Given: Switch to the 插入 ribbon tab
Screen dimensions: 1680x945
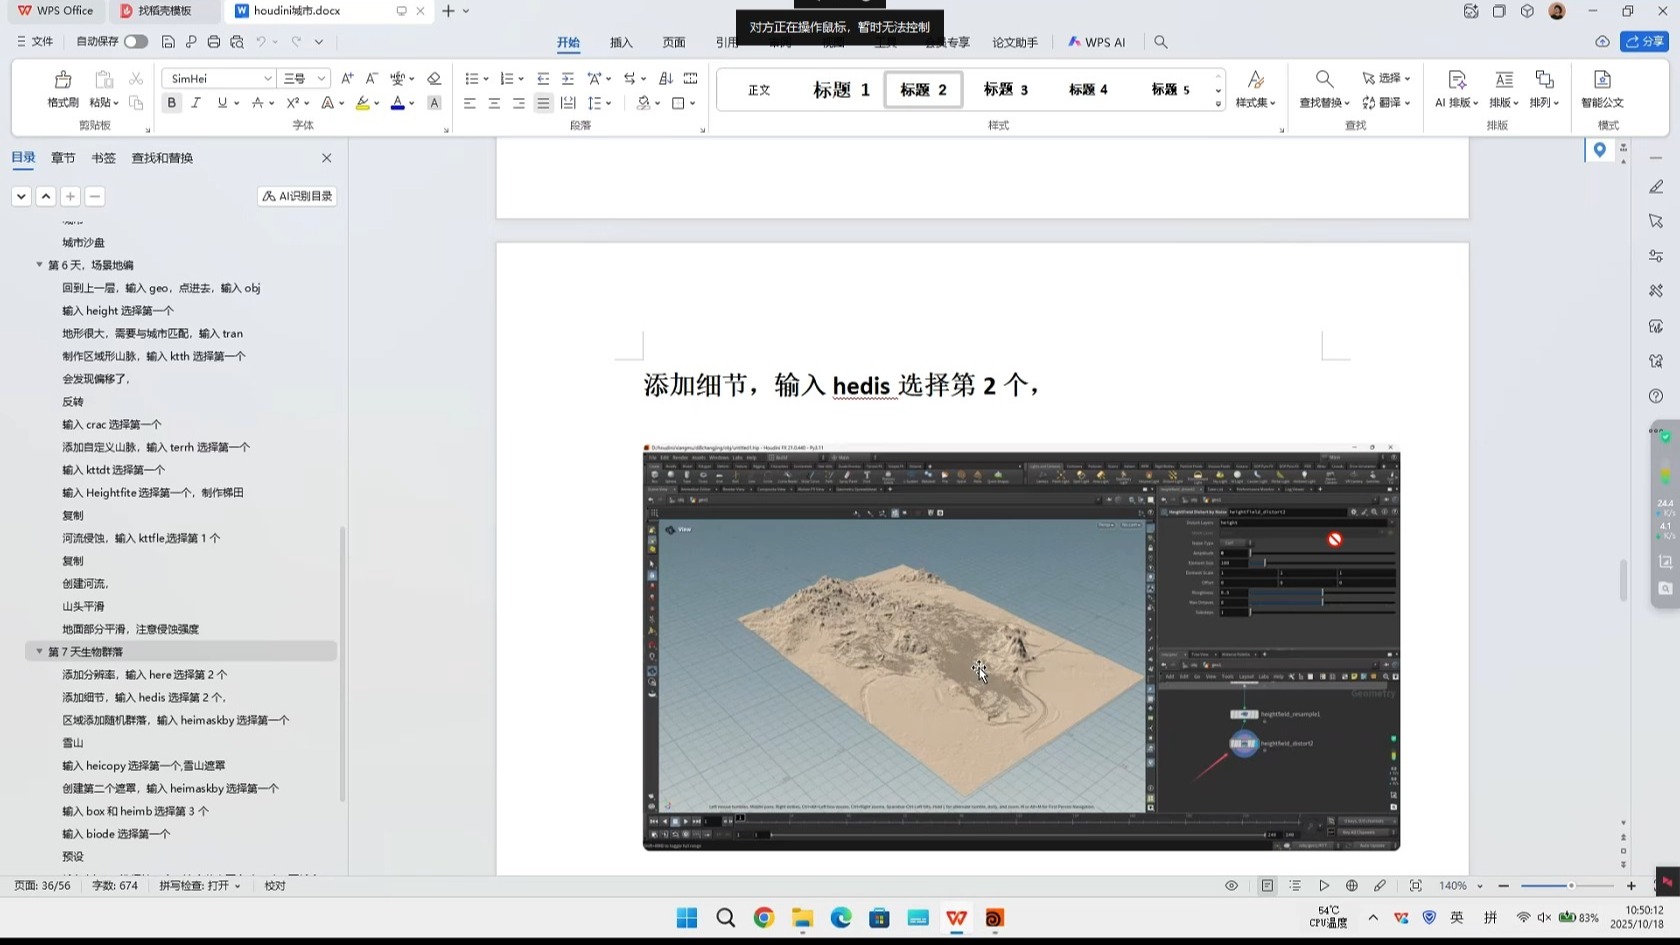Looking at the screenshot, I should (621, 43).
